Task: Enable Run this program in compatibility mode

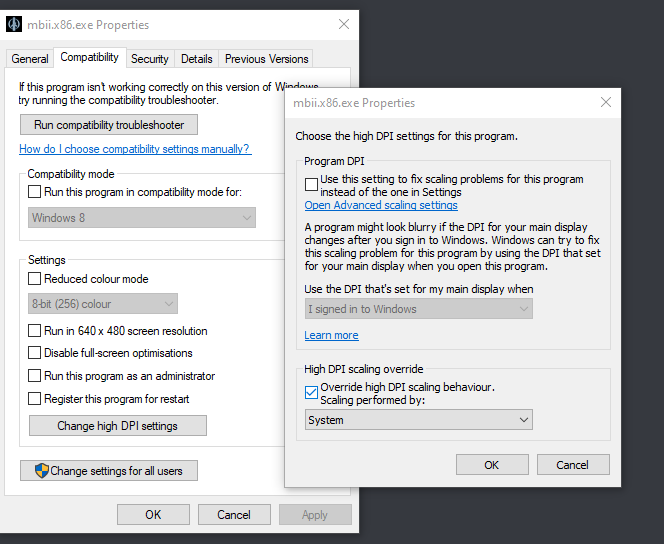Action: click(35, 192)
